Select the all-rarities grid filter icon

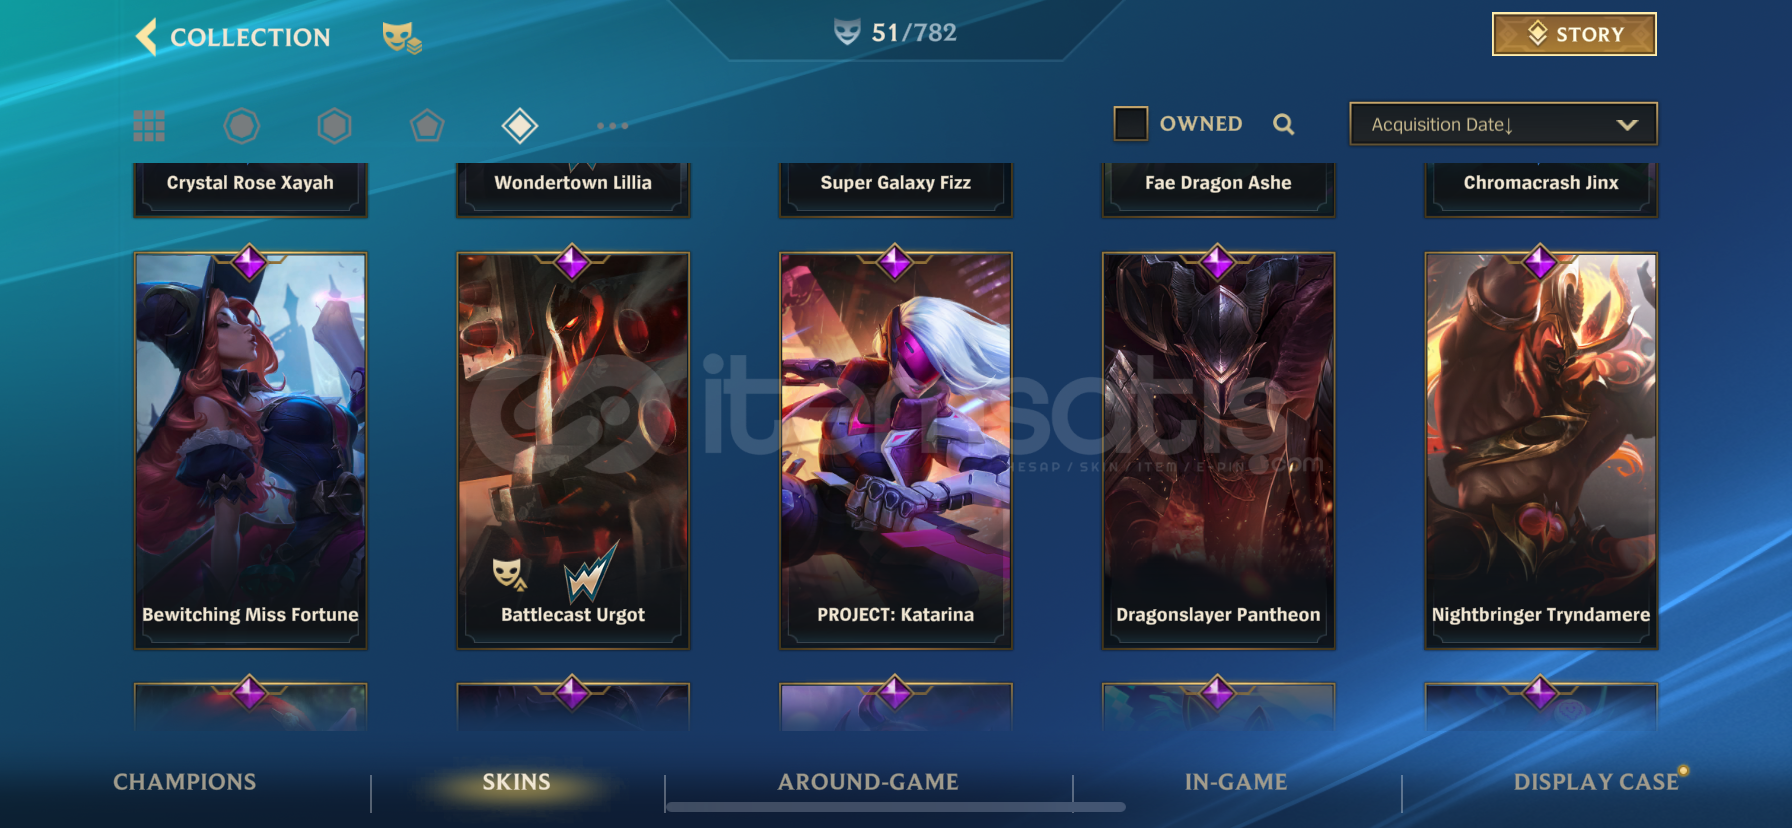pyautogui.click(x=149, y=126)
